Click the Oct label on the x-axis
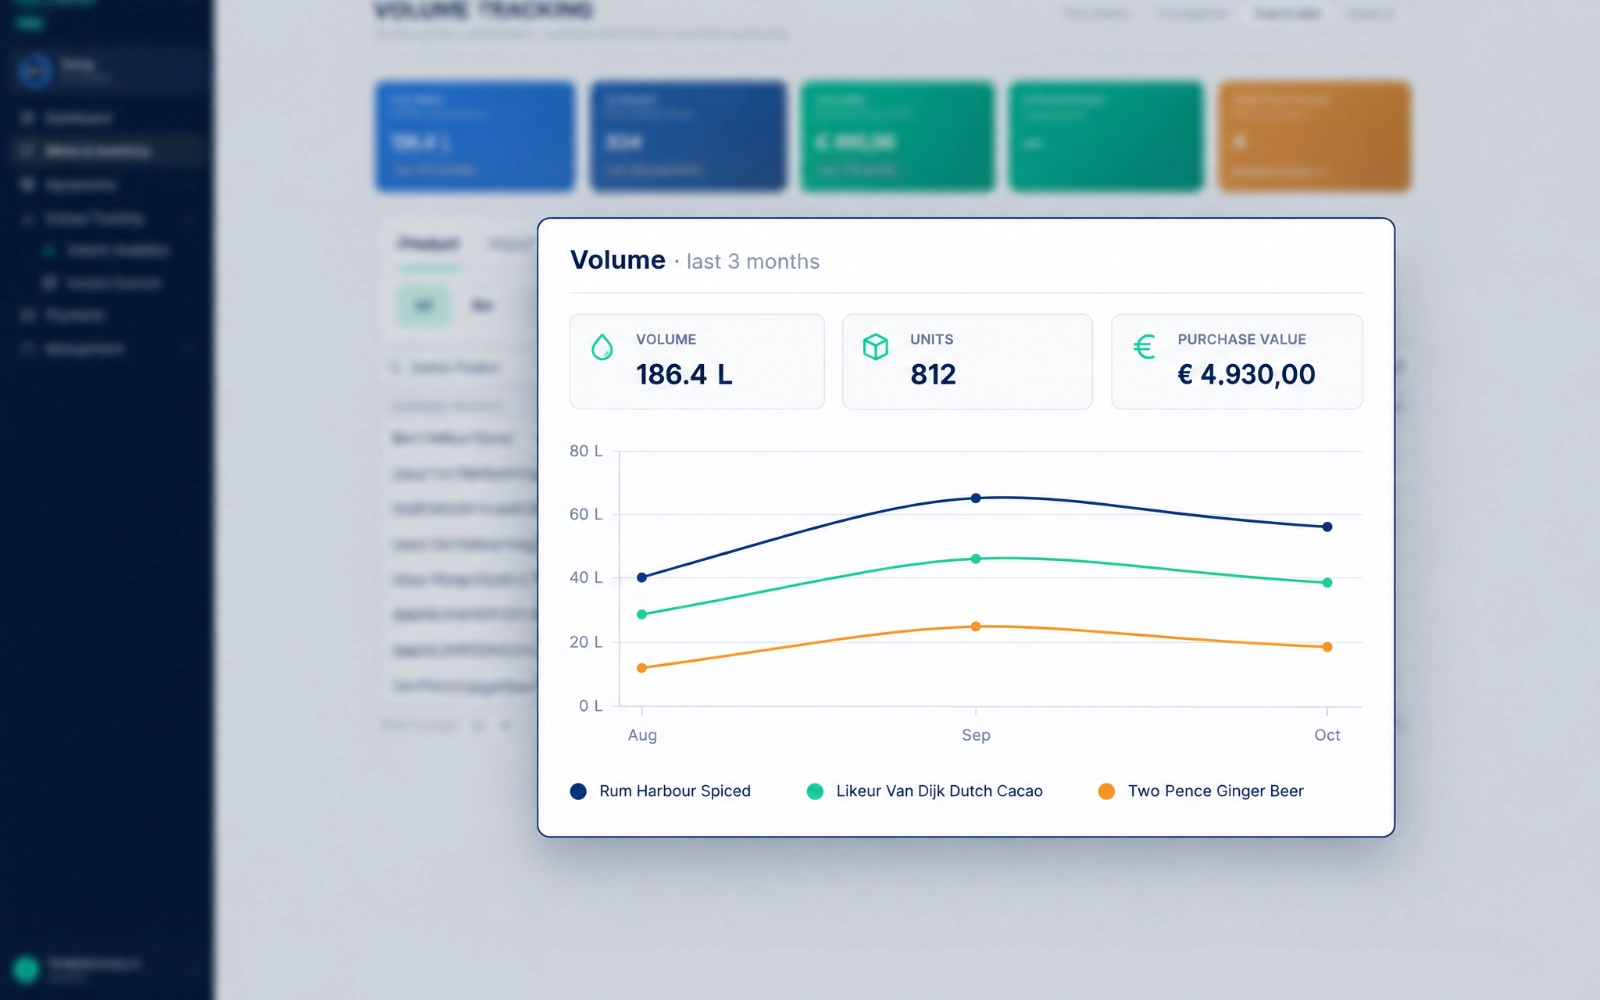1600x1000 pixels. coord(1327,735)
